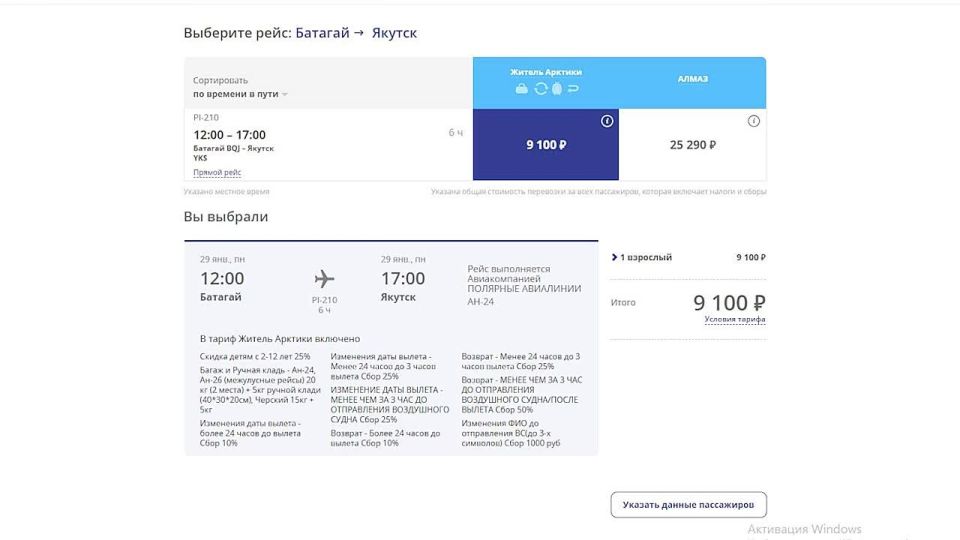Click the Прямой рейс link

coord(217,173)
